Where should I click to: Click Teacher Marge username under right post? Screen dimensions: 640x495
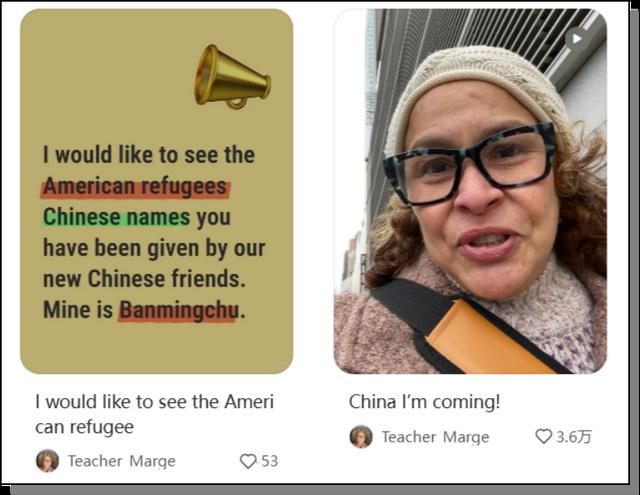pyautogui.click(x=436, y=437)
